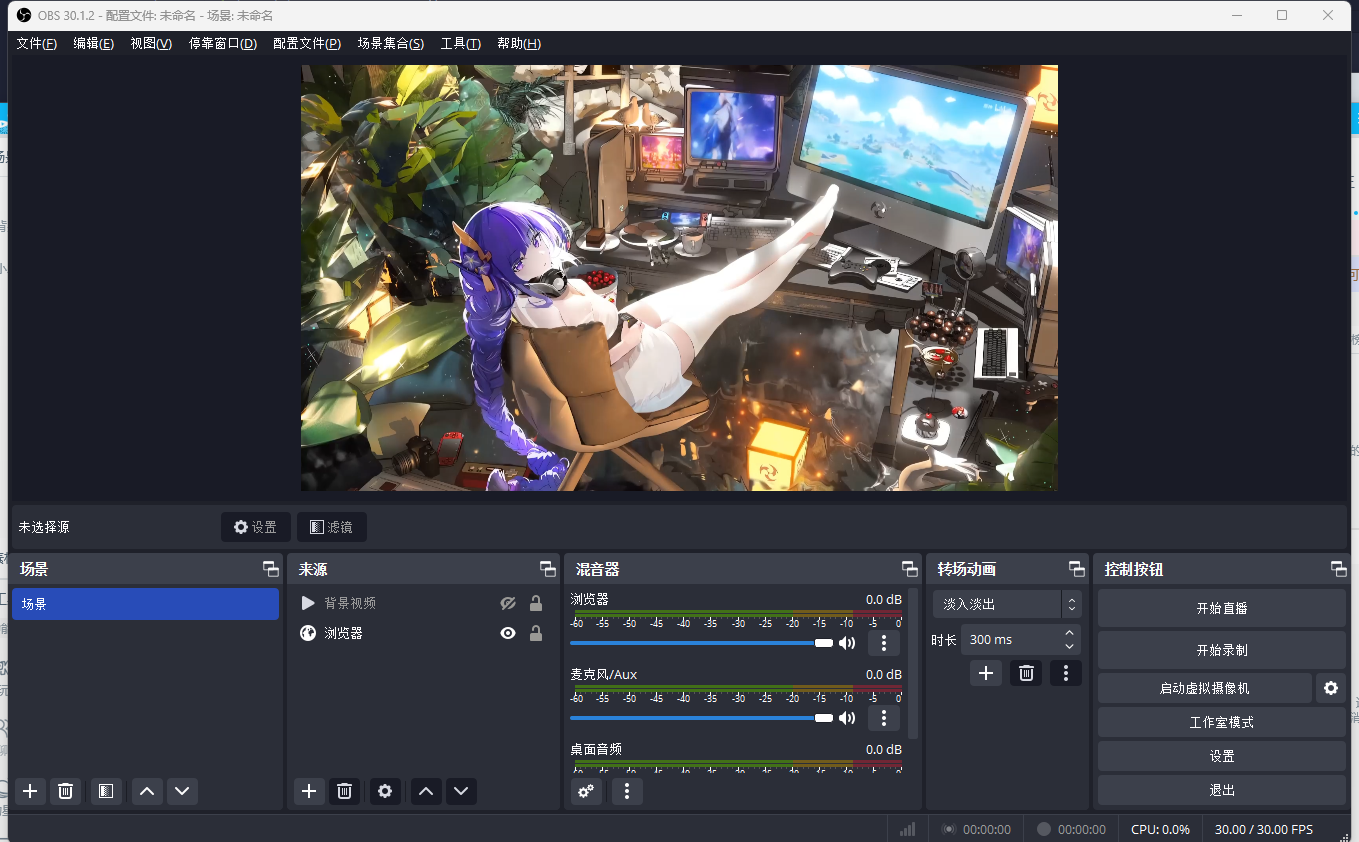Viewport: 1359px width, 842px height.
Task: Open virtual camera settings gear
Action: point(1330,688)
